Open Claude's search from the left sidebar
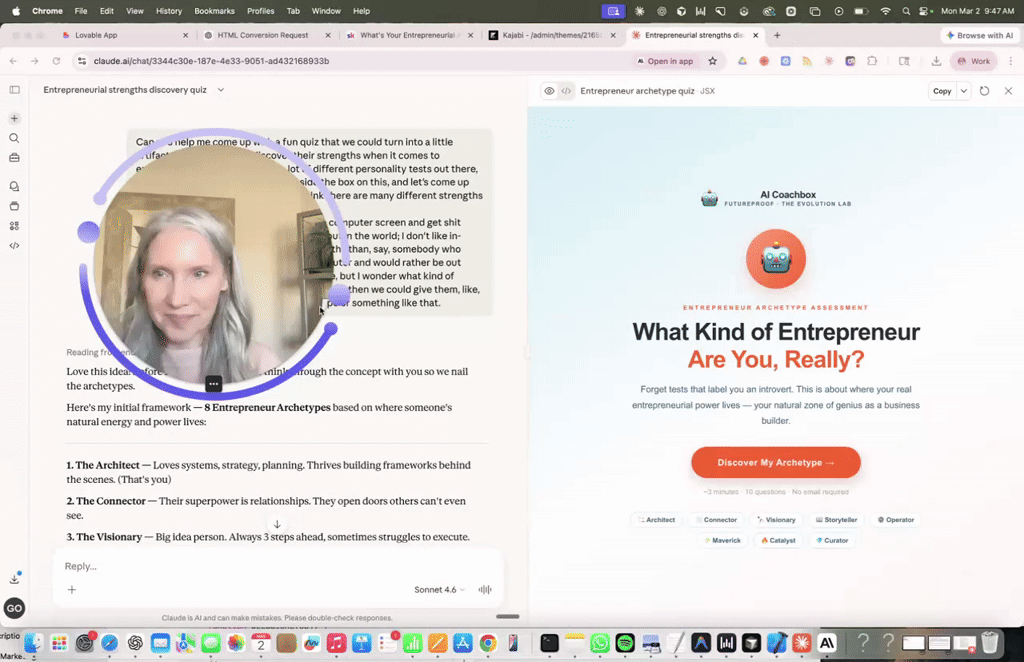Viewport: 1024px width, 662px height. (x=14, y=139)
